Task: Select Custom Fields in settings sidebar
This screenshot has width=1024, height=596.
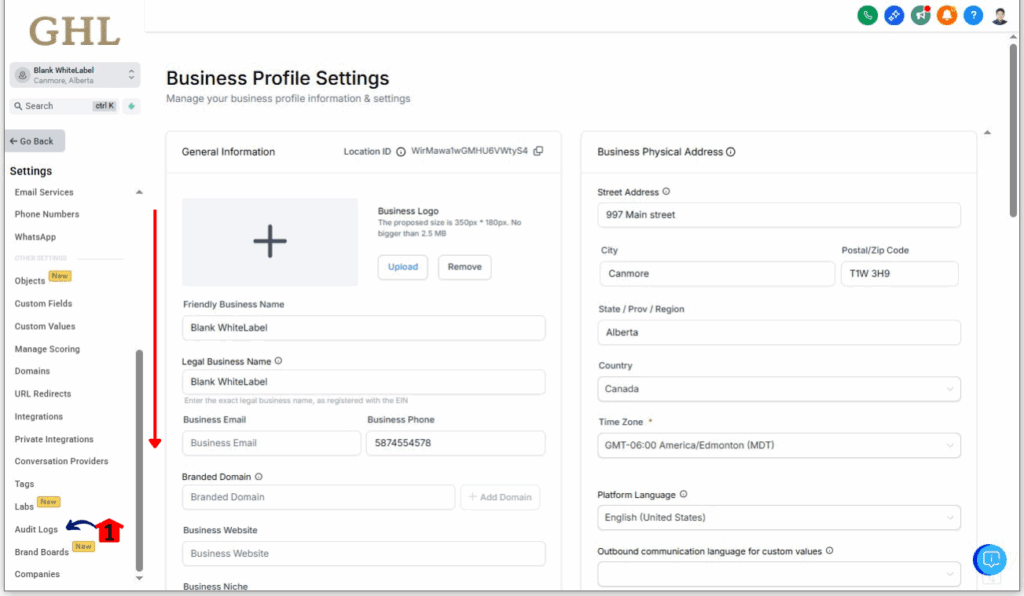Action: pyautogui.click(x=43, y=304)
